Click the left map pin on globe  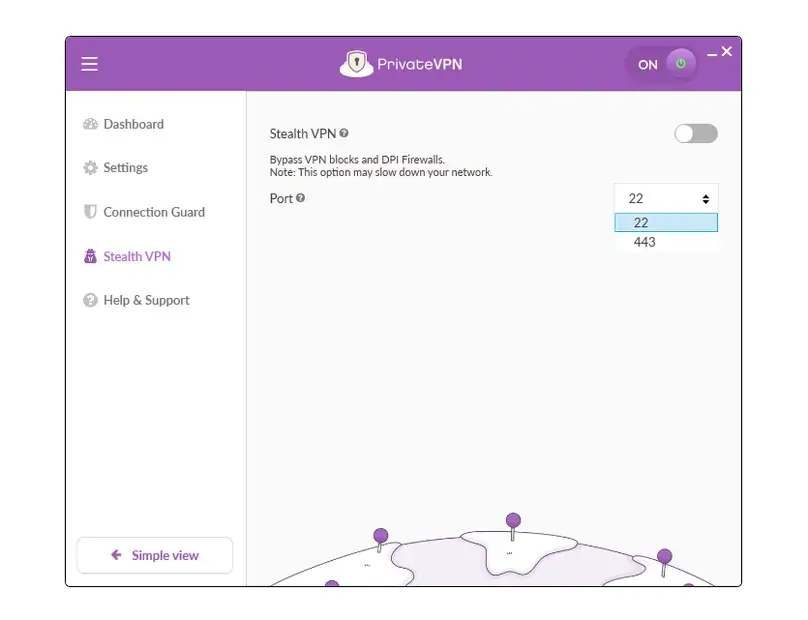coord(380,540)
